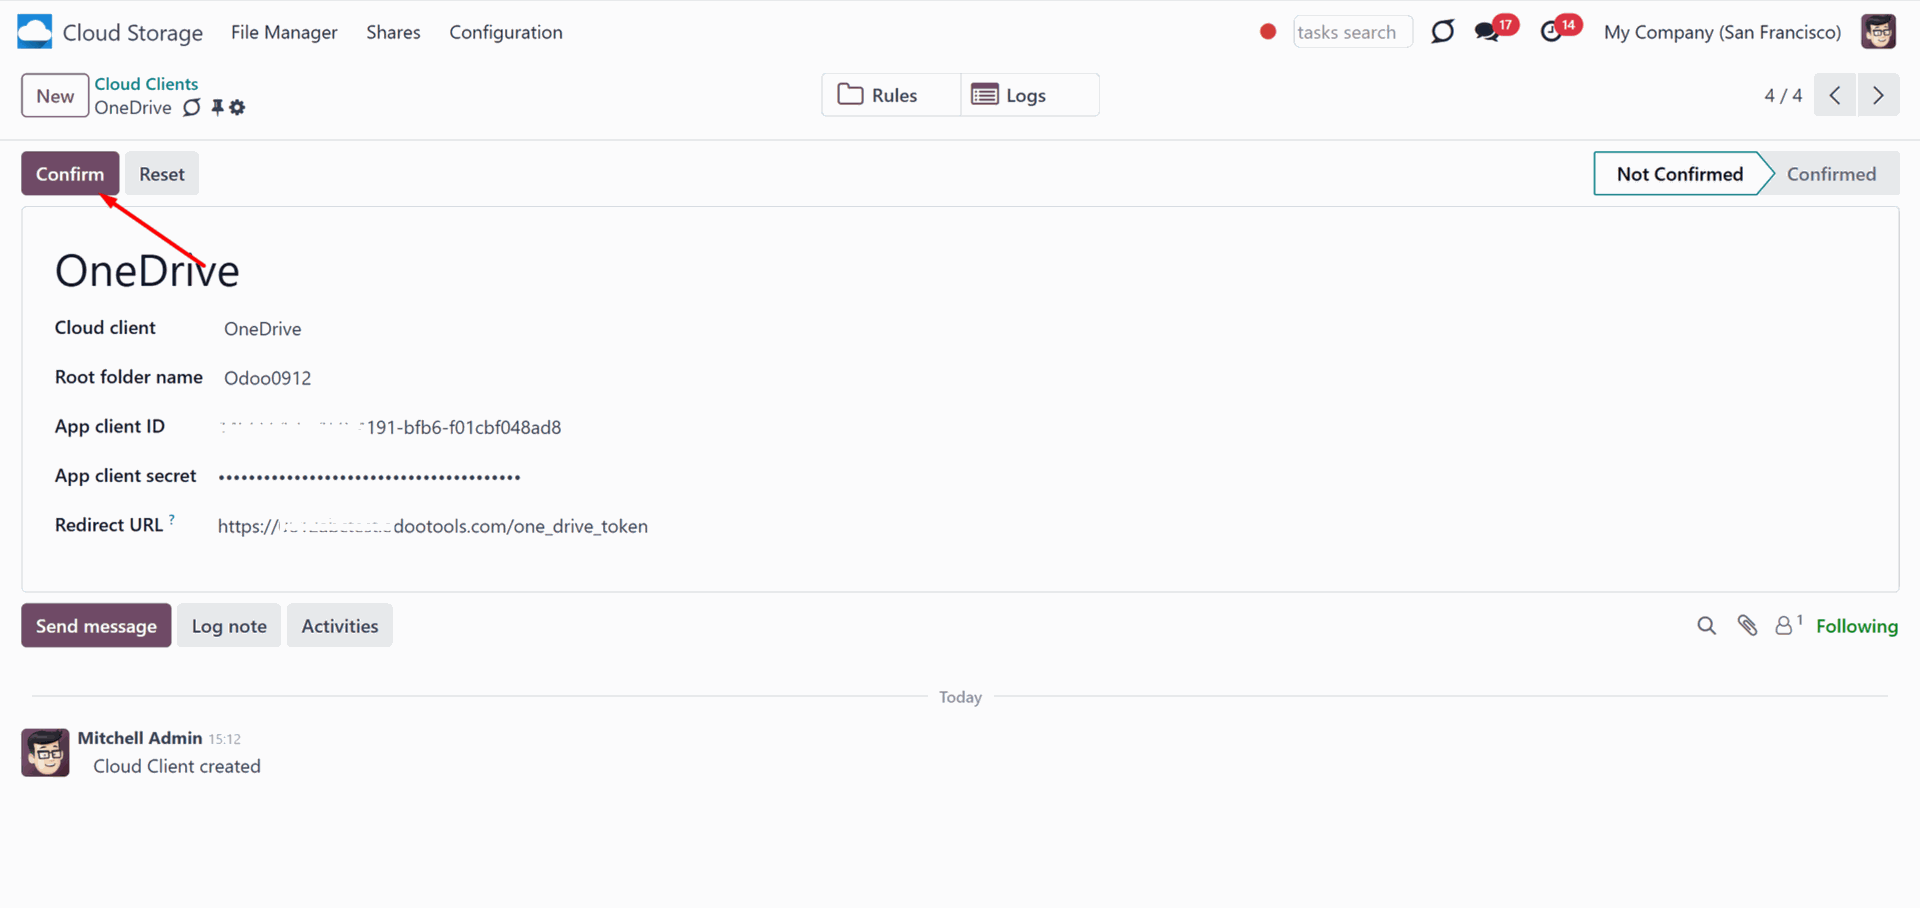Click the Cloud Storage app title

[133, 32]
